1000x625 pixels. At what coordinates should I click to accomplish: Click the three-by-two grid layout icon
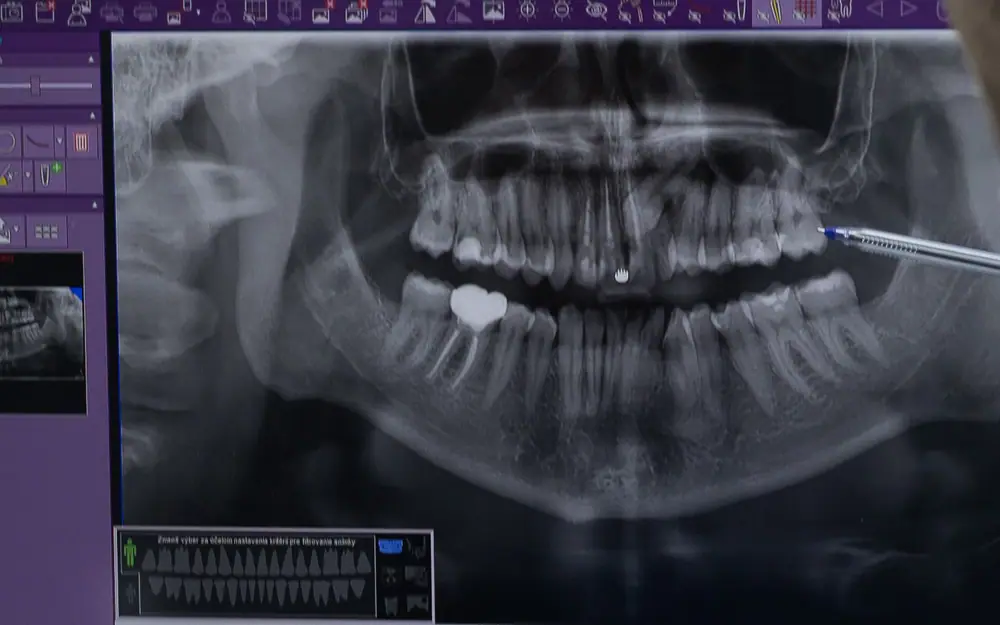click(47, 232)
